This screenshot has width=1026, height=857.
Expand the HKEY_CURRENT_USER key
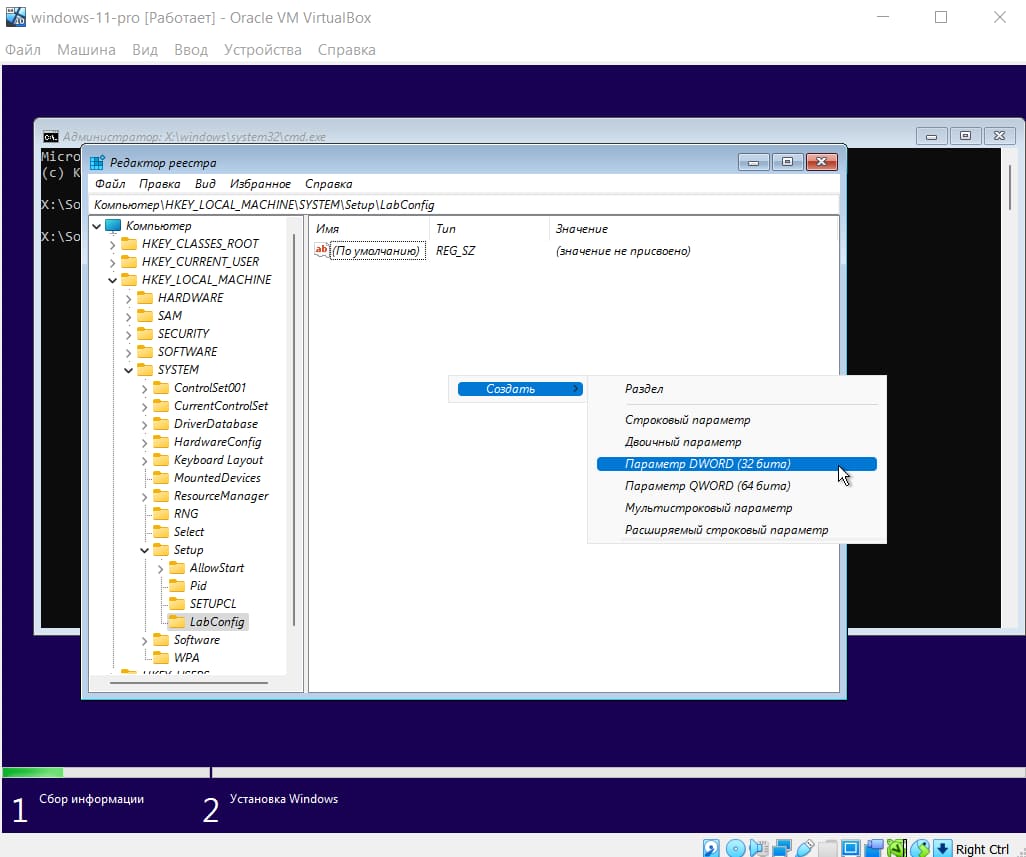[x=113, y=262]
